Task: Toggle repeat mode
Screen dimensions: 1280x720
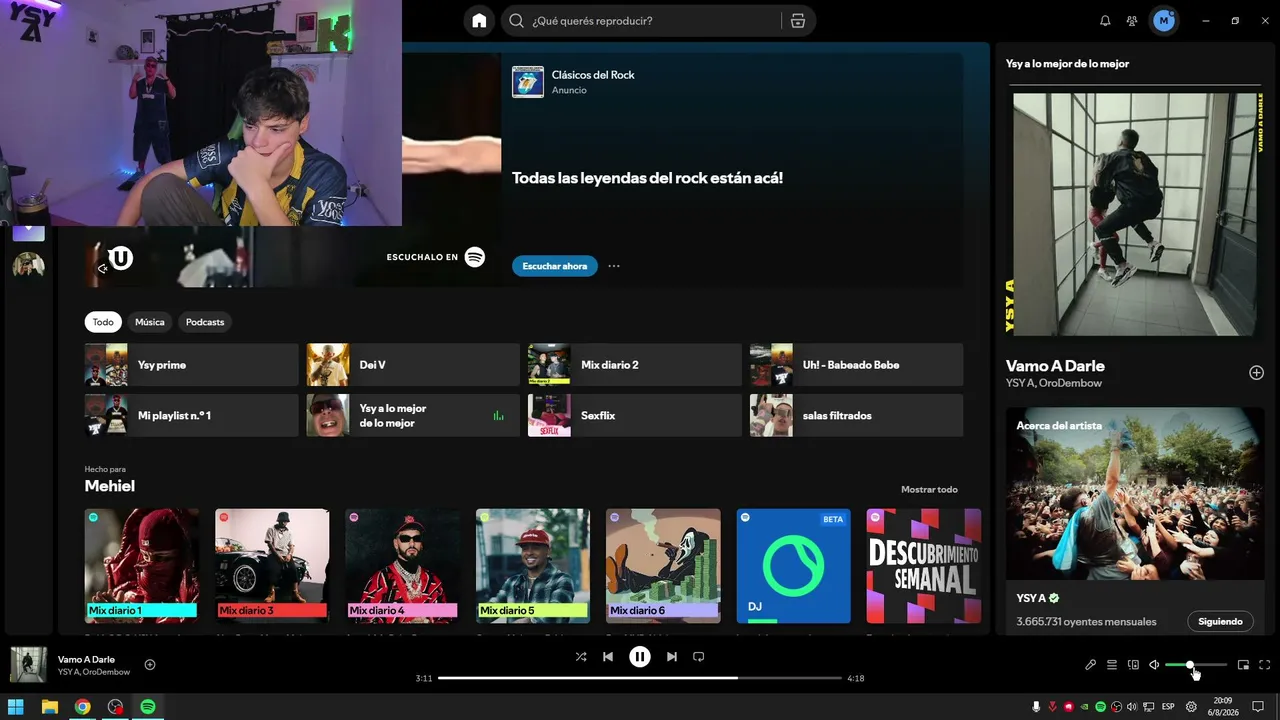Action: click(699, 657)
